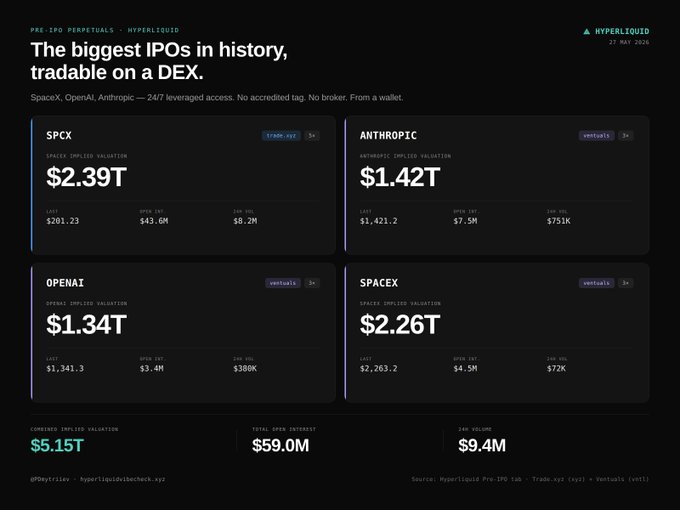Click the HYPERLIQUID brand name at top right
680x510 pixels.
622,31
